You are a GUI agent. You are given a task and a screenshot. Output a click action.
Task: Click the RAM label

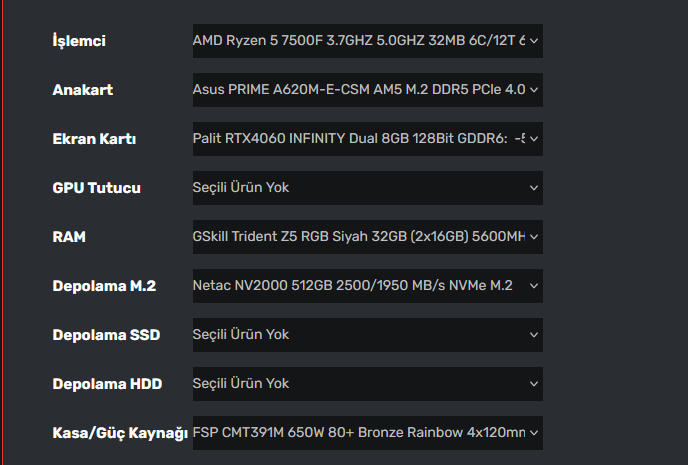[69, 237]
